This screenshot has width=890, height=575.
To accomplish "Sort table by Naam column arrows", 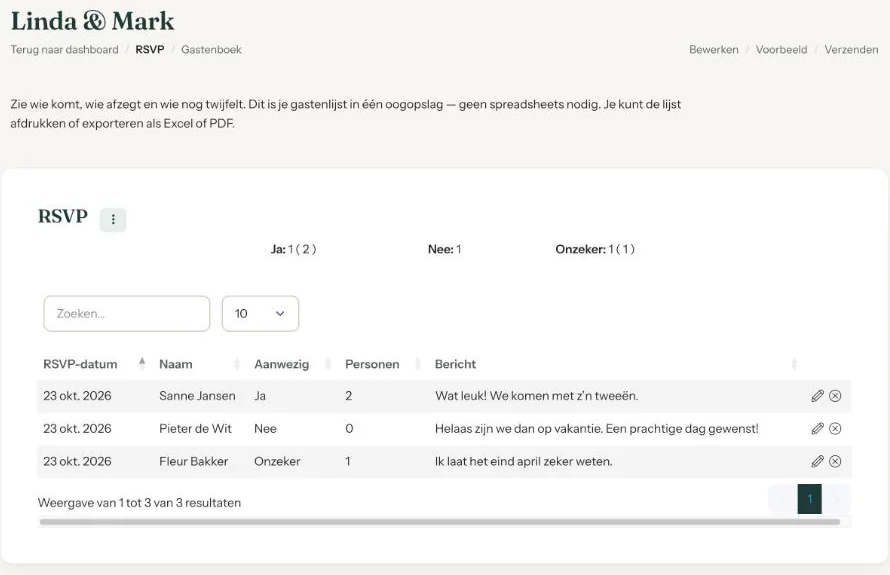I will pyautogui.click(x=237, y=364).
